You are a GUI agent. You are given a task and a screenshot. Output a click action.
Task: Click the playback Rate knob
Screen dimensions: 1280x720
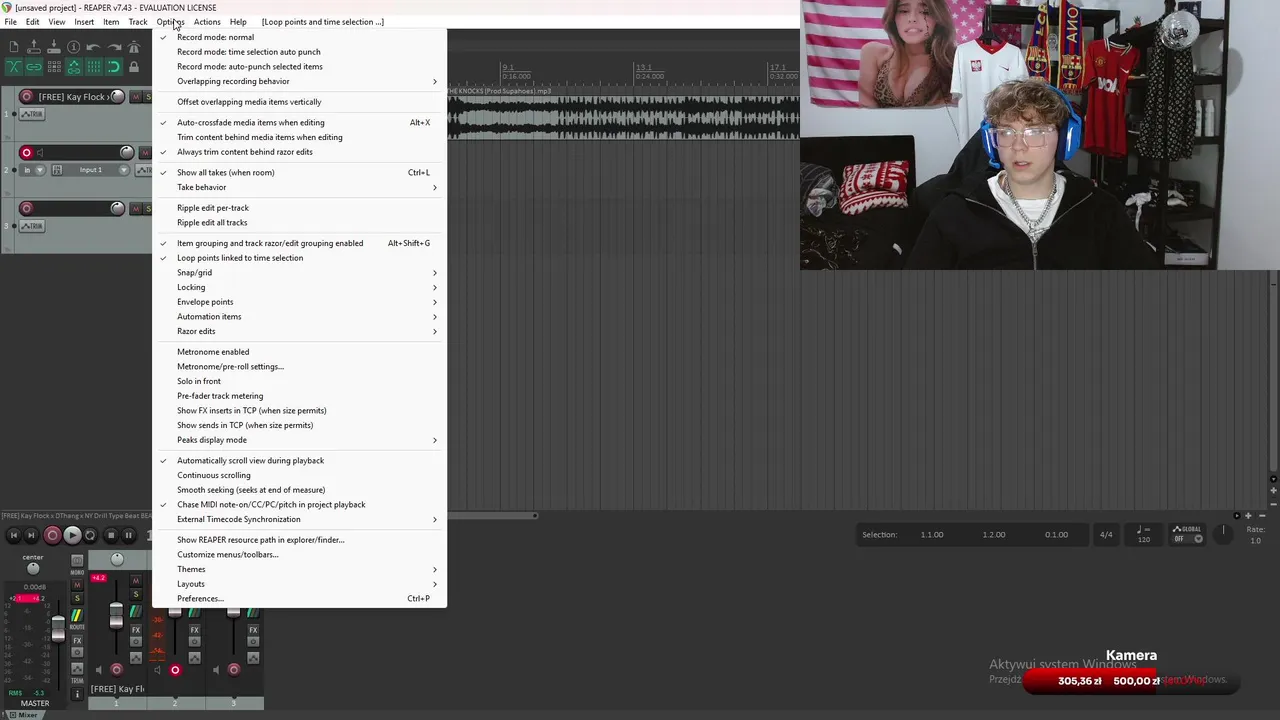tap(1223, 534)
